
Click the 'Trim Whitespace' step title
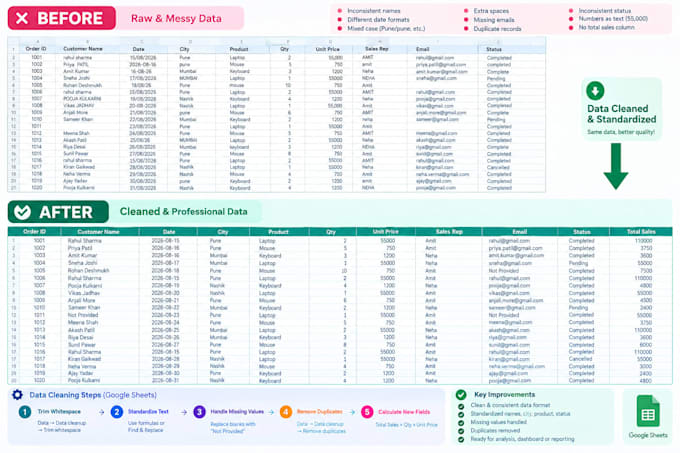tap(59, 411)
